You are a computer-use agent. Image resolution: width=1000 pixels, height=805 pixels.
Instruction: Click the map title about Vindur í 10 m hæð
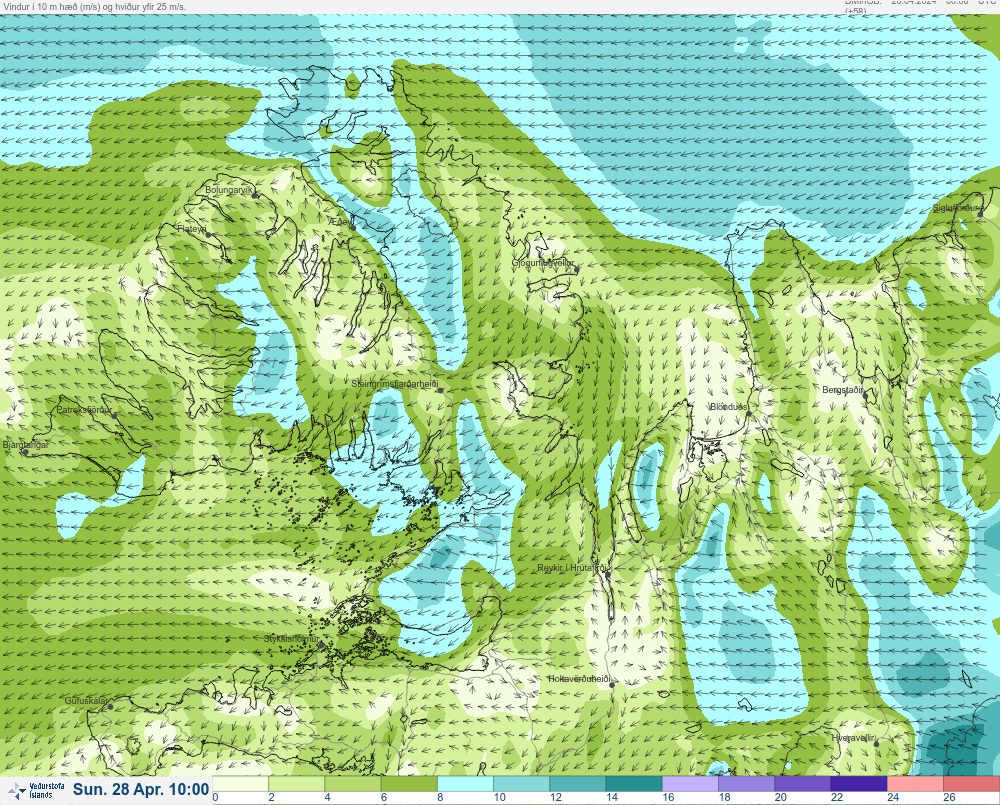[94, 6]
